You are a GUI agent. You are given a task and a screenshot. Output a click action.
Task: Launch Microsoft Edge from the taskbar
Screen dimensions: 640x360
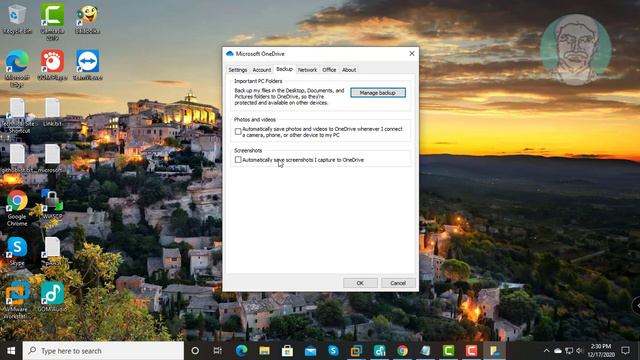click(241, 351)
